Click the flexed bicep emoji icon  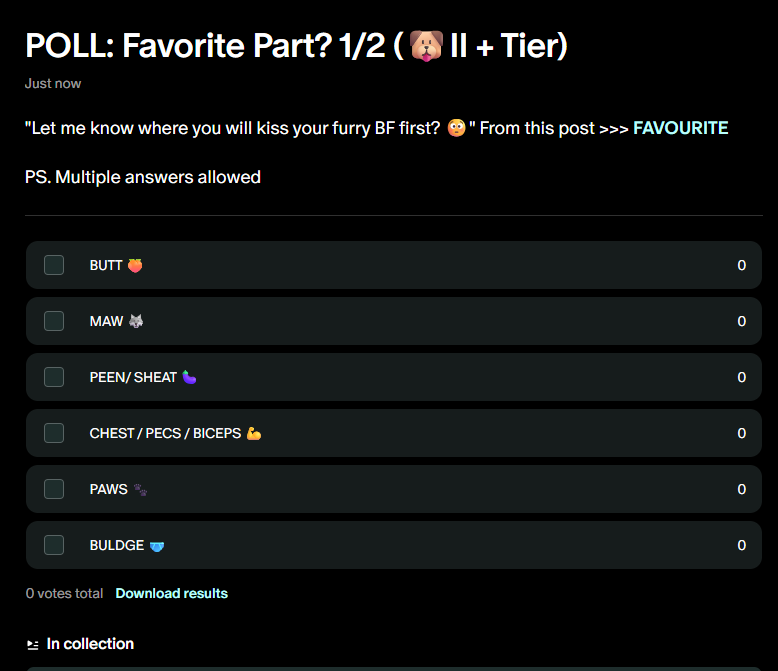pos(253,433)
